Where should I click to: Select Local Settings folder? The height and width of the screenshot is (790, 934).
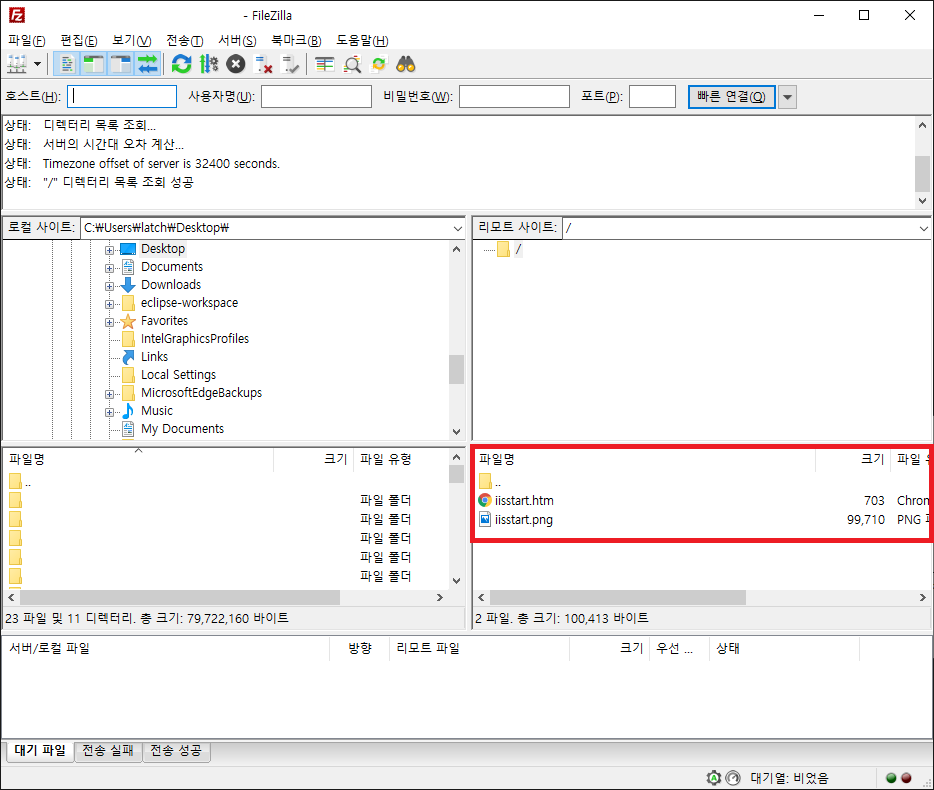pyautogui.click(x=178, y=374)
